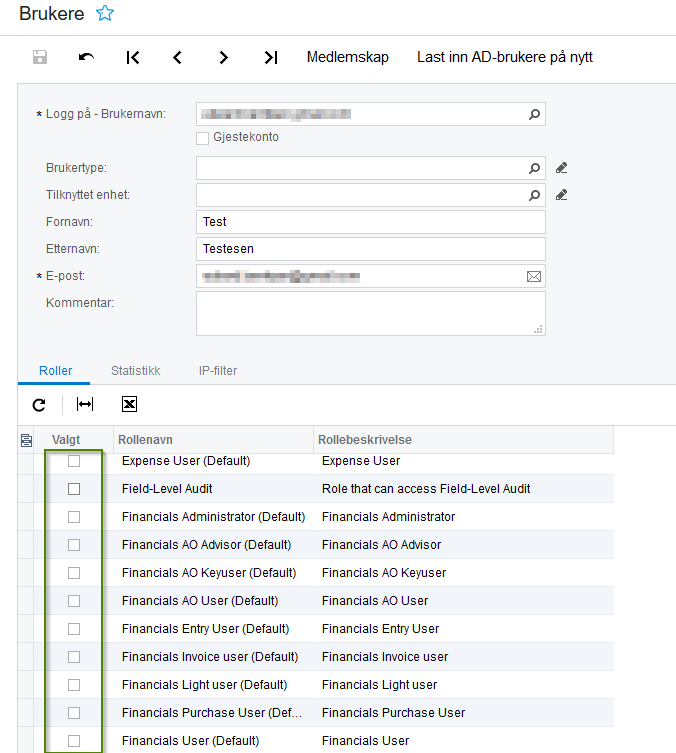
Task: Open the Tilknyttet enhet lookup selector
Action: click(x=535, y=195)
